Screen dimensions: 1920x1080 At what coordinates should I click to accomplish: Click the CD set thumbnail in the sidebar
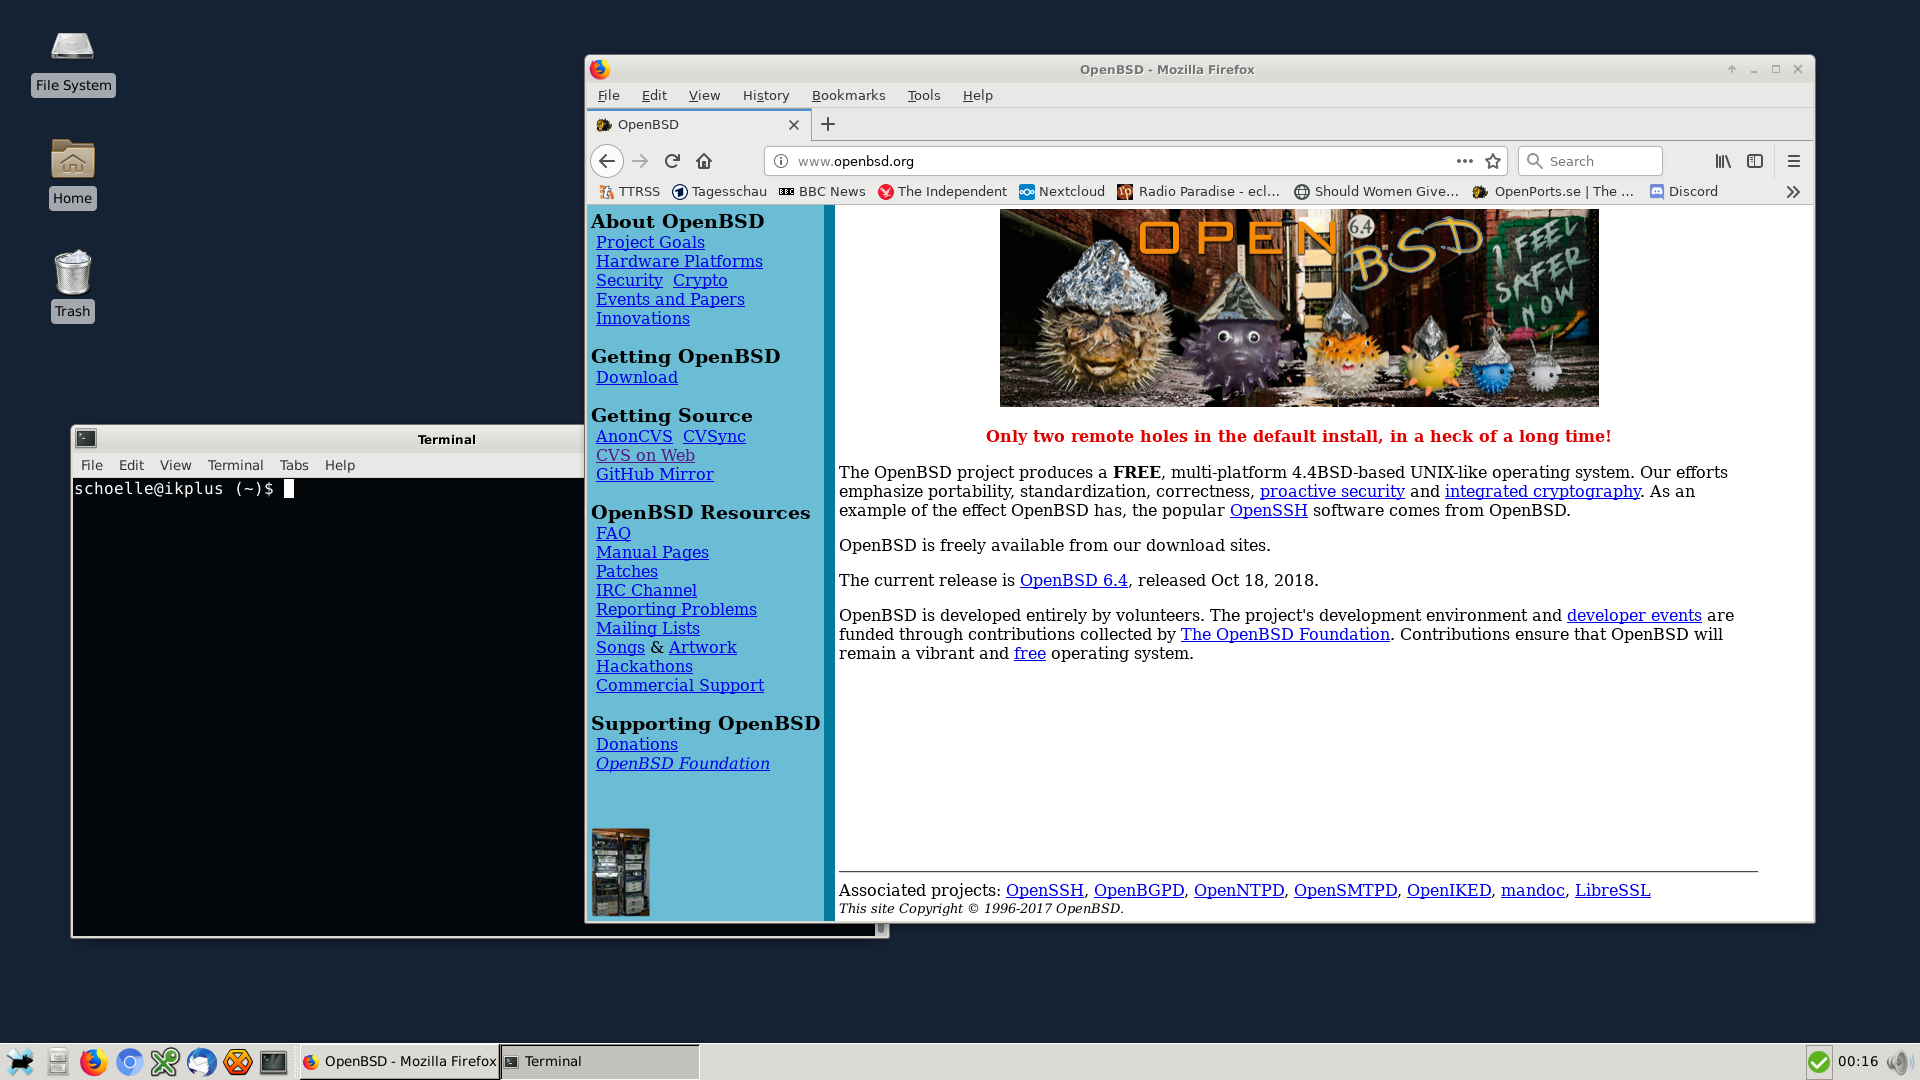click(x=620, y=872)
